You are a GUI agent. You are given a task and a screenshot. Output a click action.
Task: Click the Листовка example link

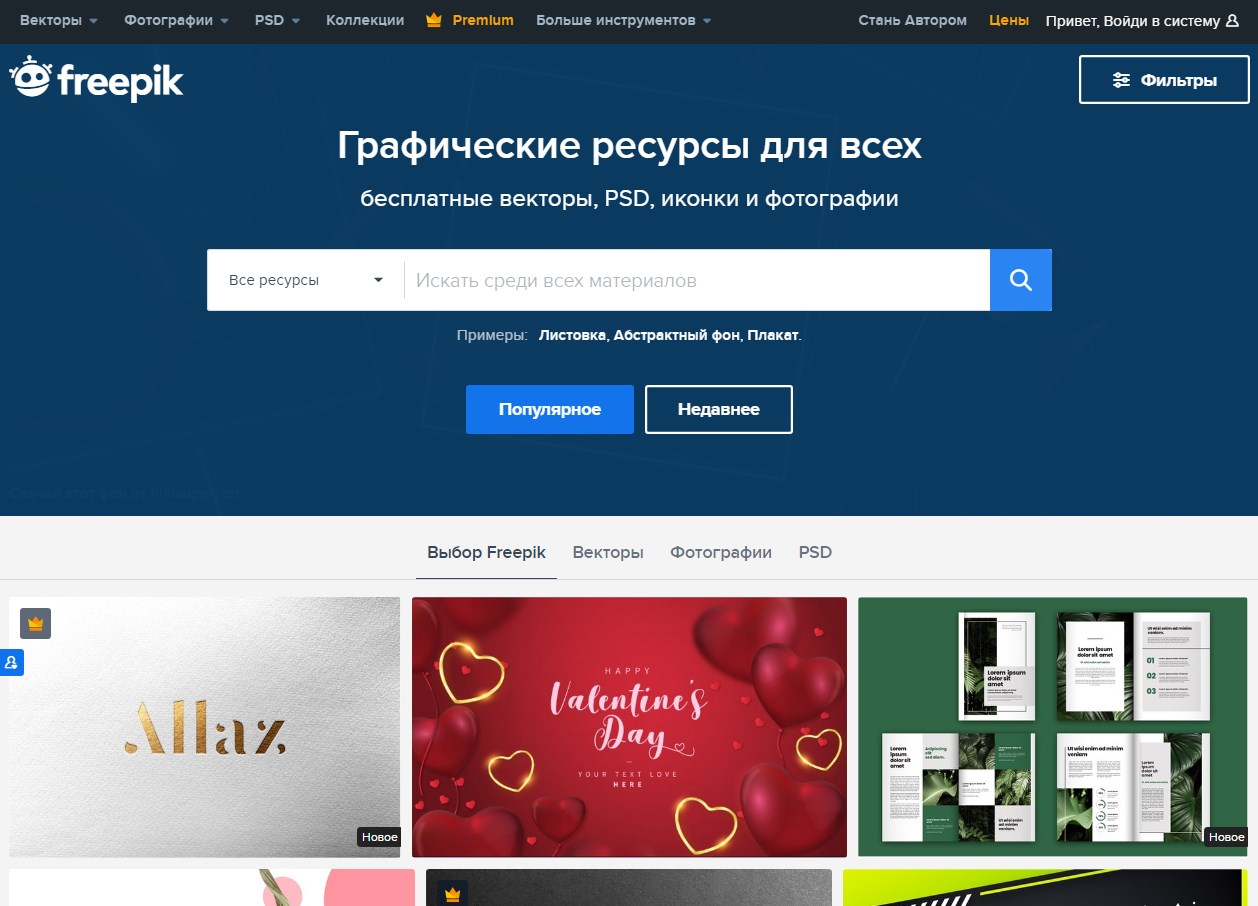[x=573, y=335]
